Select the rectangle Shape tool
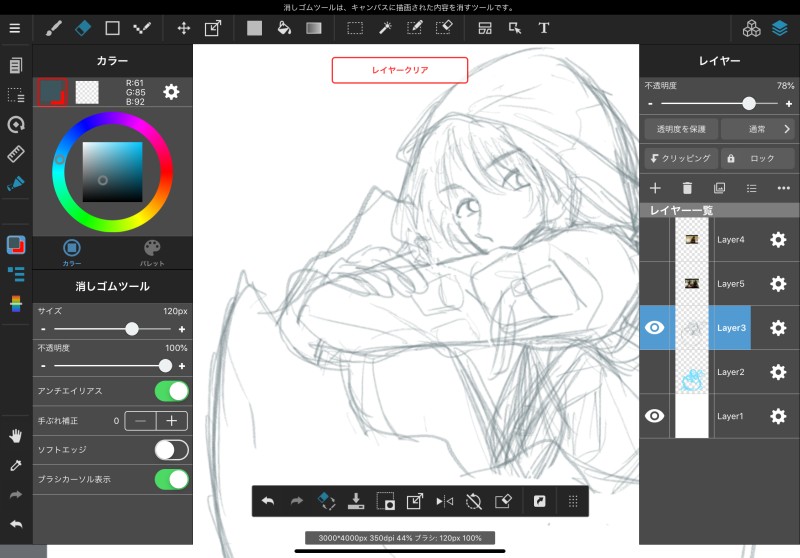Viewport: 800px width, 558px height. coord(112,28)
